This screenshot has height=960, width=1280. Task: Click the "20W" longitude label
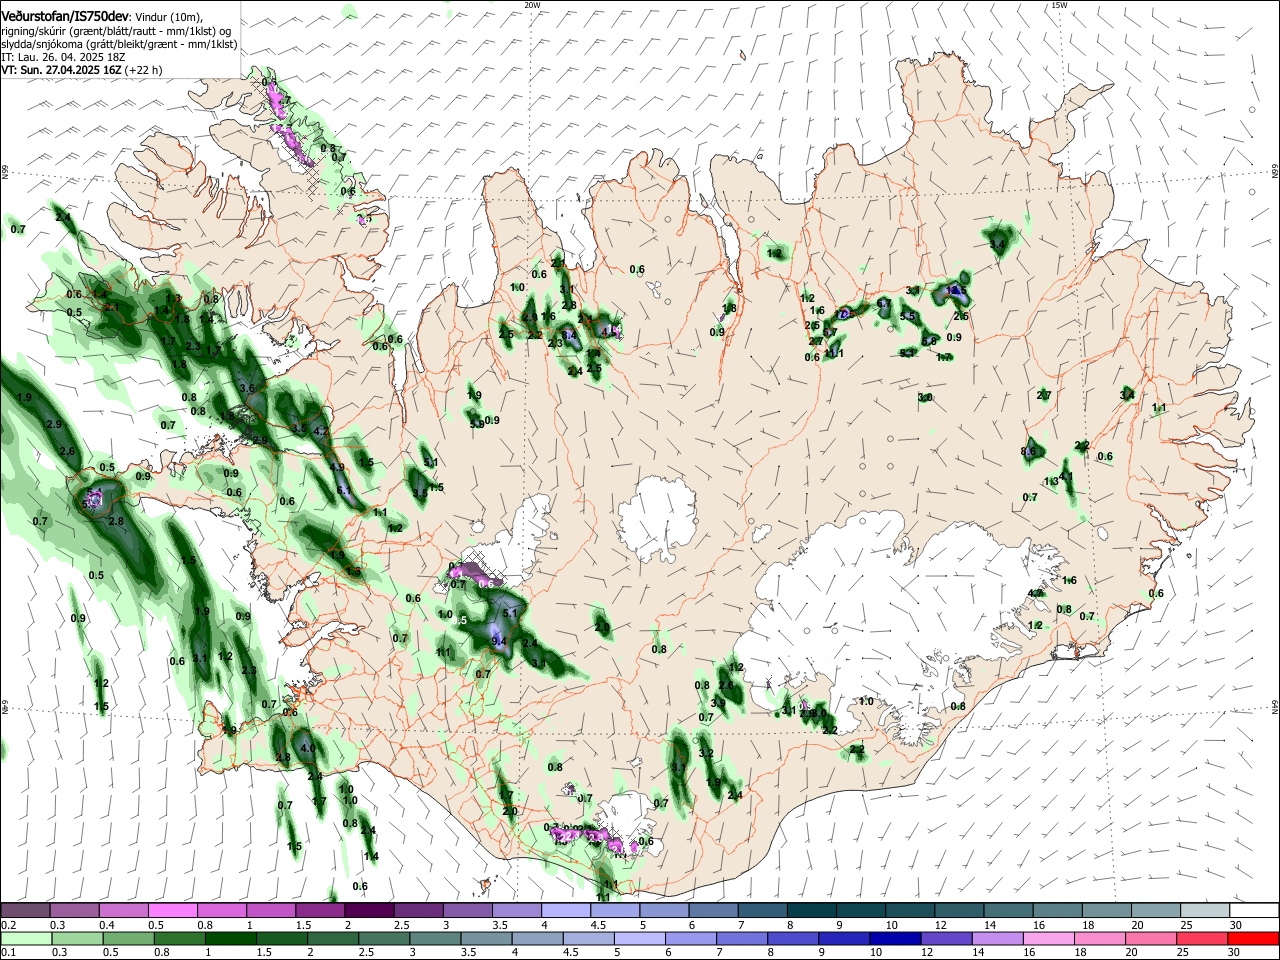click(532, 5)
